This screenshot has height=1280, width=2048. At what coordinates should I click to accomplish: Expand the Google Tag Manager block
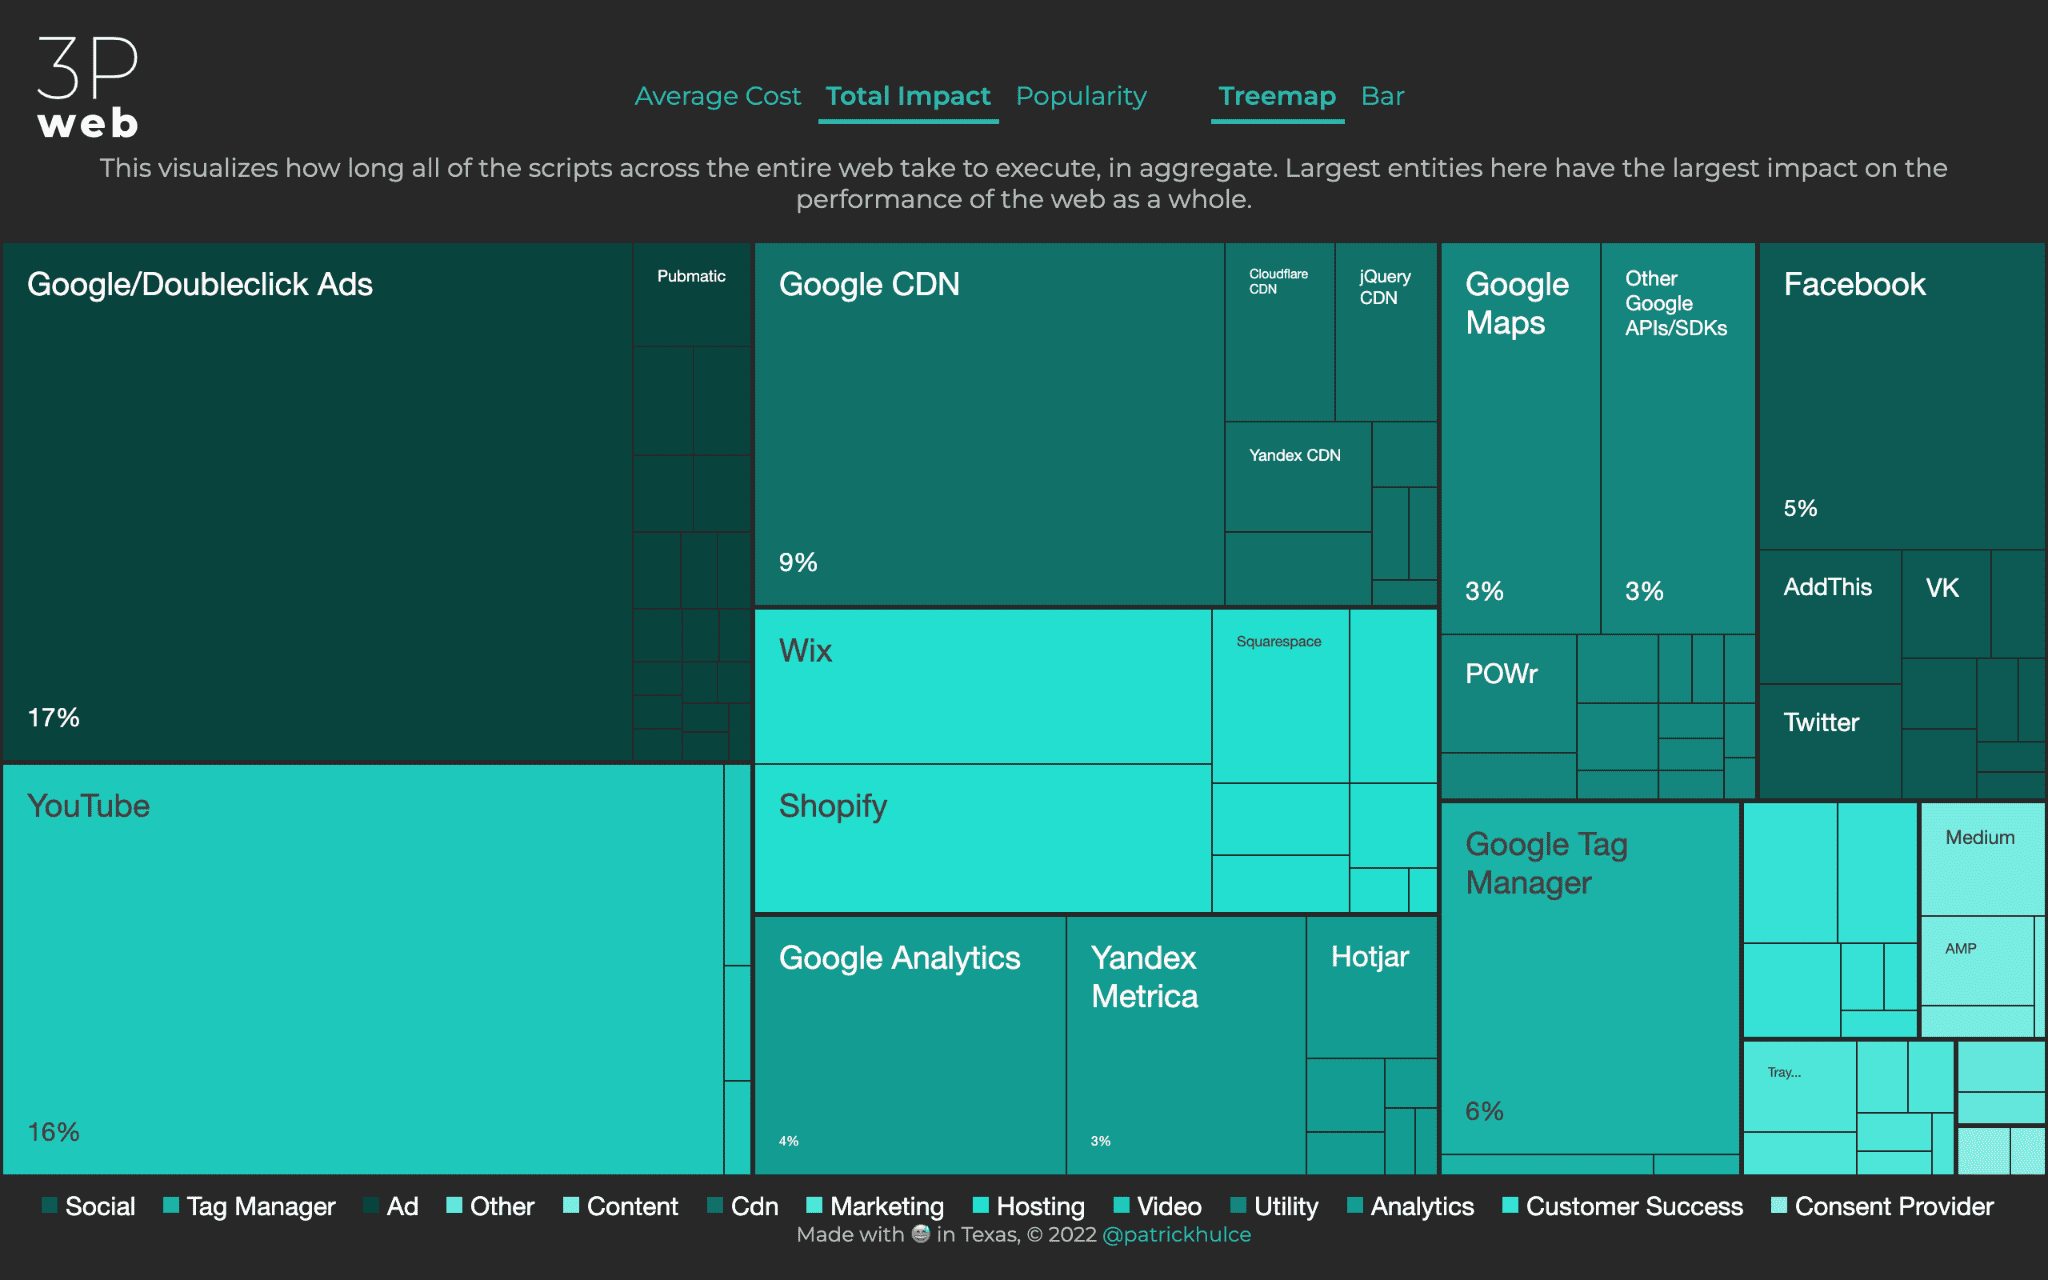pos(1585,973)
